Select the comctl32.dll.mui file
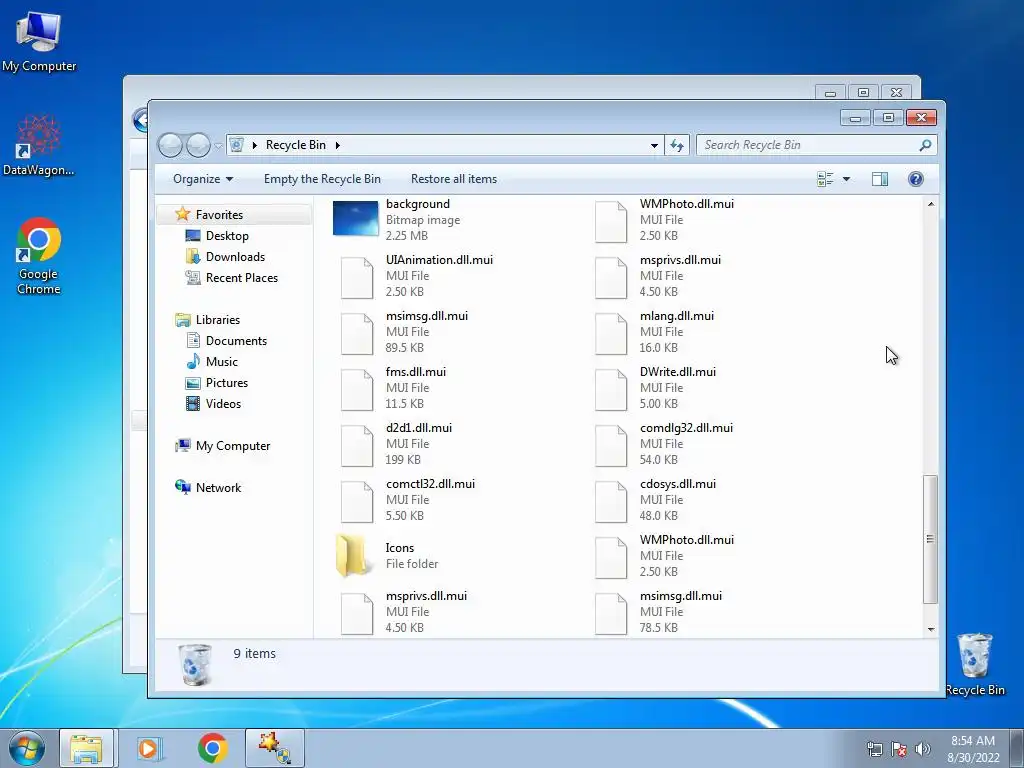This screenshot has width=1024, height=768. click(x=408, y=500)
